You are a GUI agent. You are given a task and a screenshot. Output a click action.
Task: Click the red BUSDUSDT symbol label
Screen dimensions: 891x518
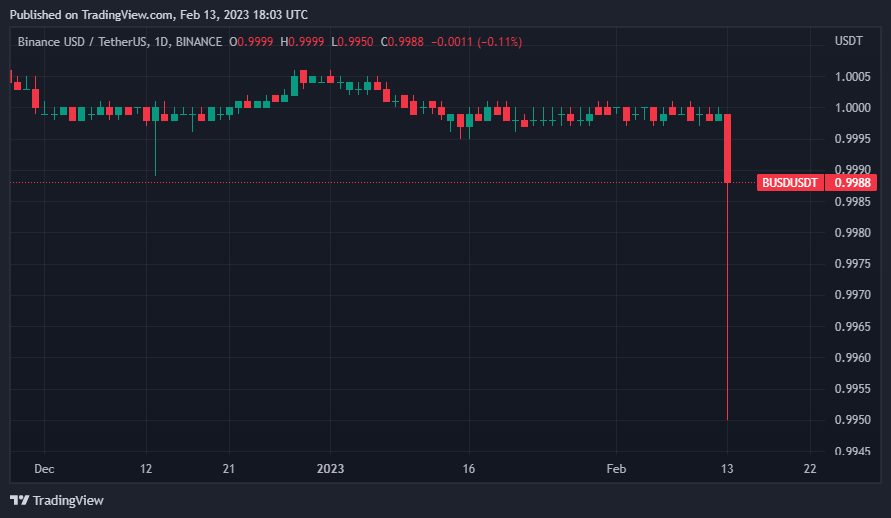791,183
